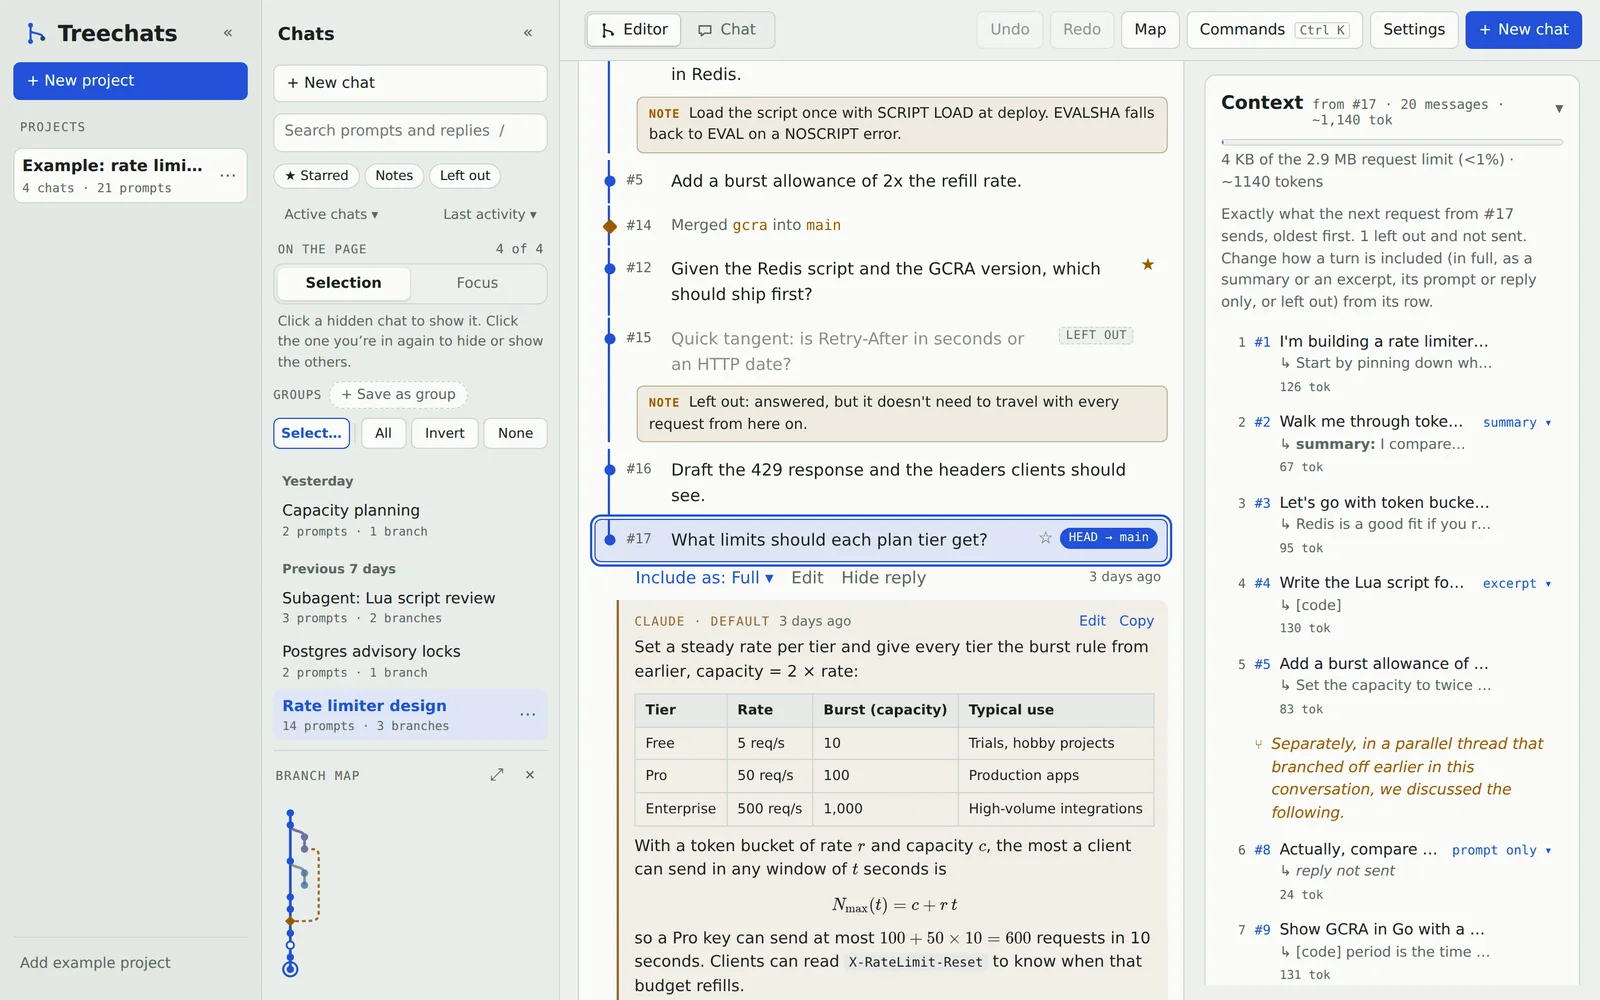Click the Search prompts and replies field

[410, 131]
